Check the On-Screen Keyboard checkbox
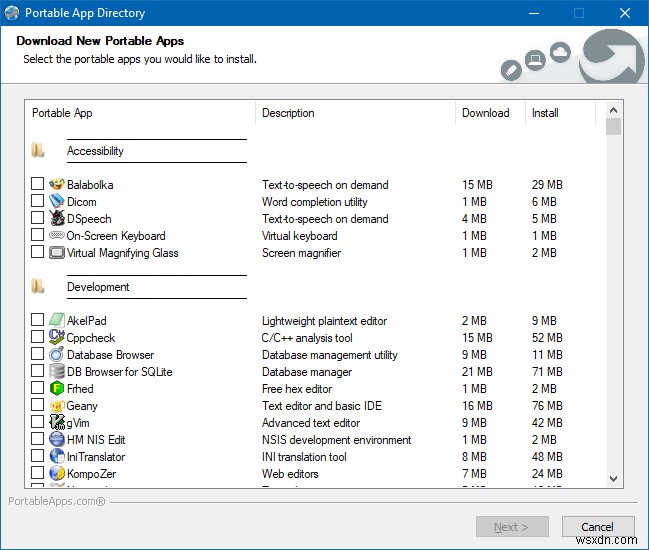649x550 pixels. (x=37, y=236)
